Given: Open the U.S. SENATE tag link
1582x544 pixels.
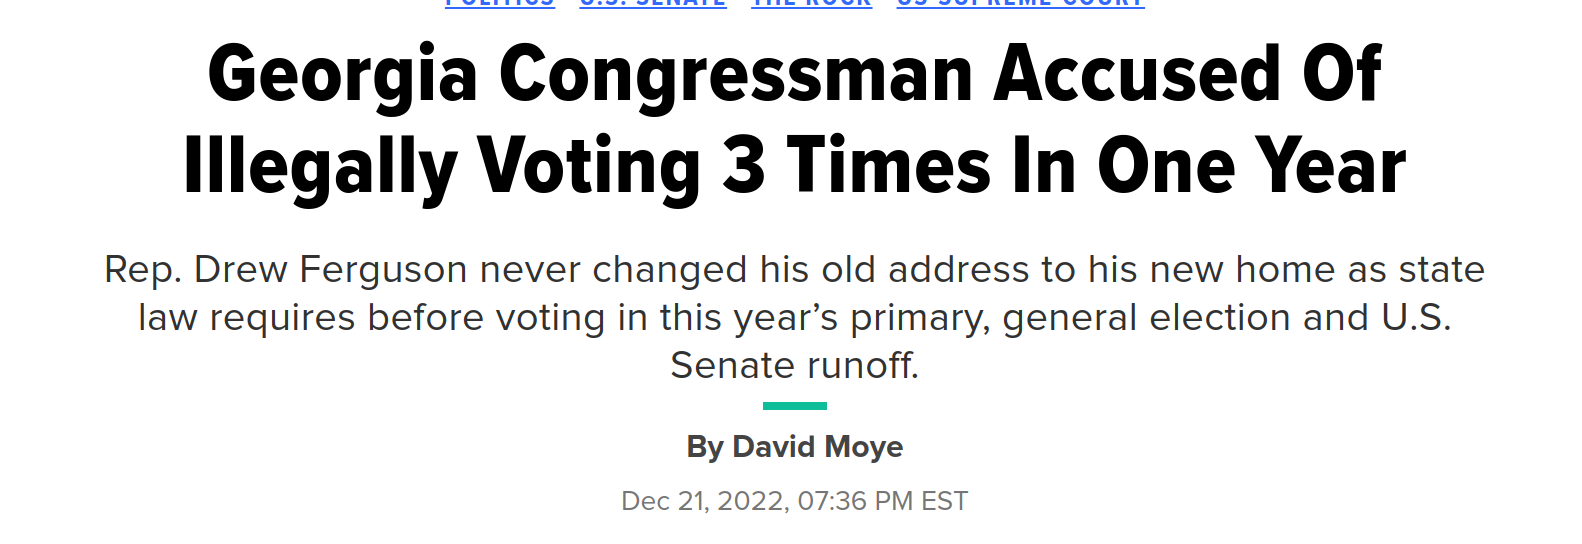Looking at the screenshot, I should 653,3.
